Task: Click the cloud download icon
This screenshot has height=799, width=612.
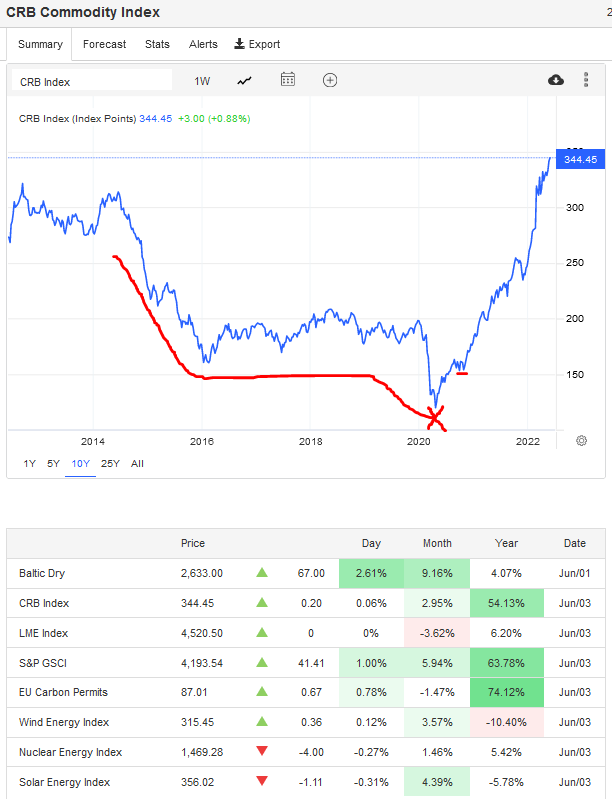Action: pos(556,80)
